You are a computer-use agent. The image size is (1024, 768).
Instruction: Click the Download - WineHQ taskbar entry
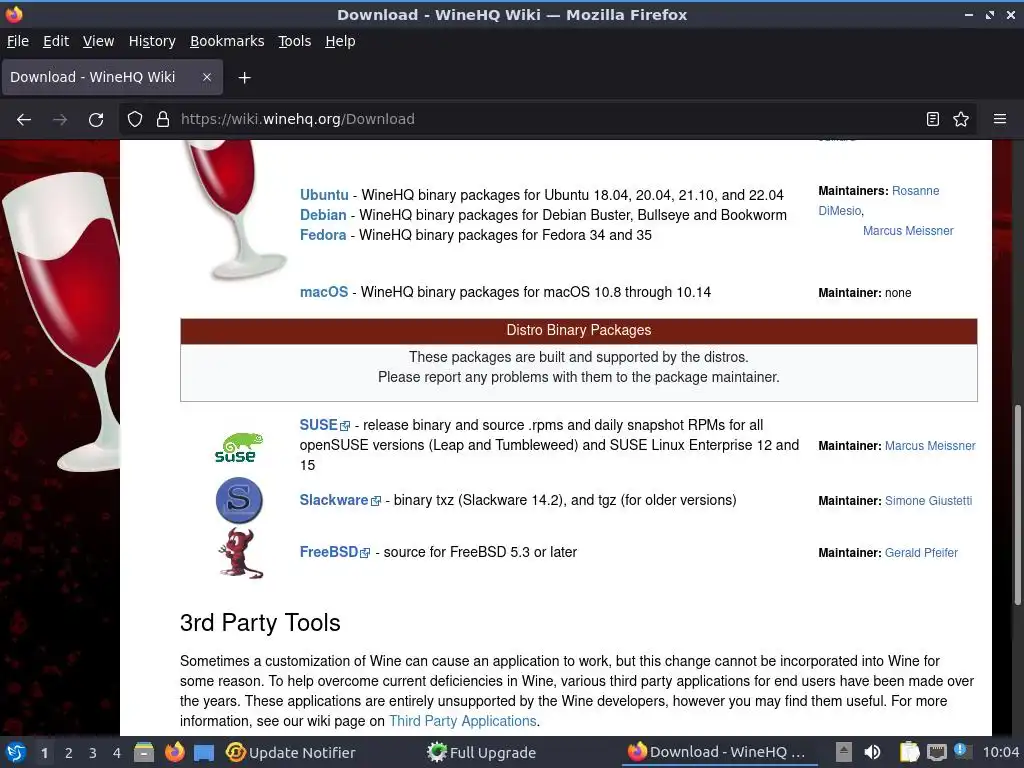pyautogui.click(x=717, y=752)
